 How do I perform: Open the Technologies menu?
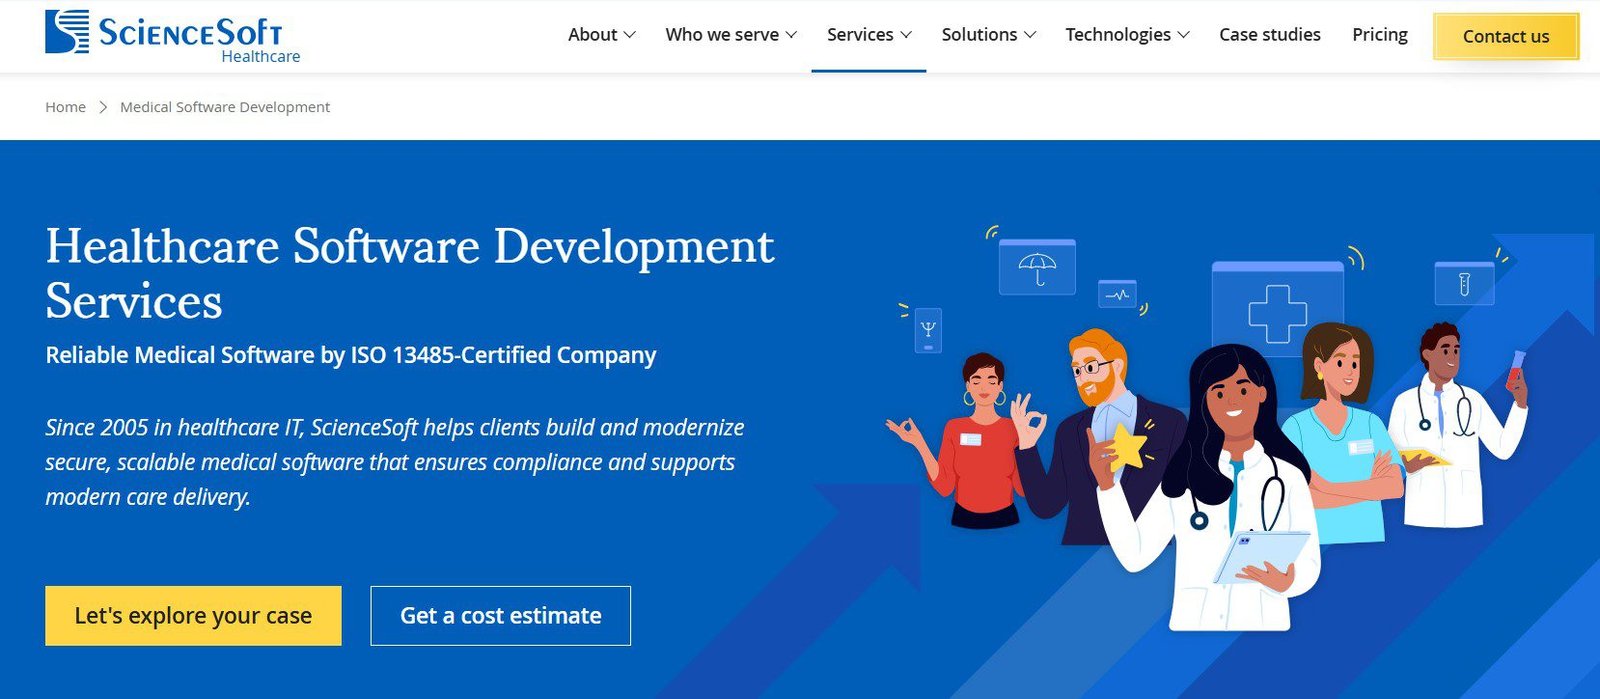pyautogui.click(x=1128, y=34)
